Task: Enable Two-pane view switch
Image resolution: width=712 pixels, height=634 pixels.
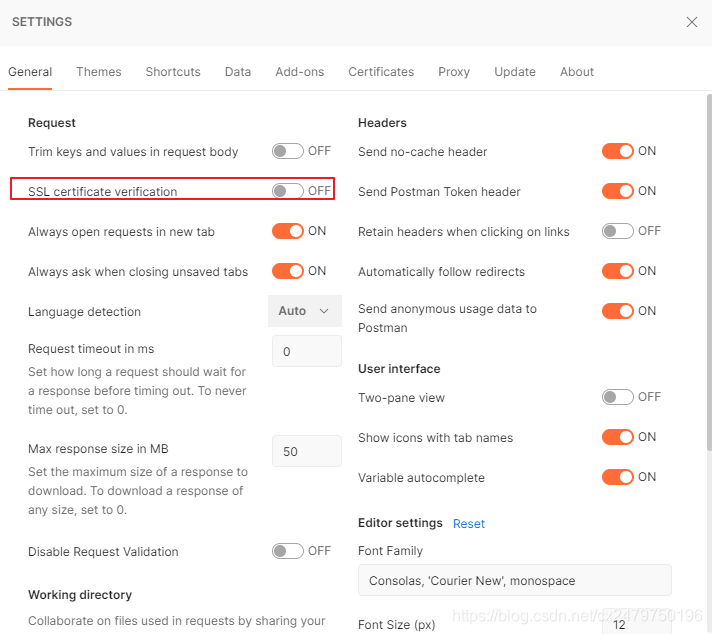Action: pos(618,397)
